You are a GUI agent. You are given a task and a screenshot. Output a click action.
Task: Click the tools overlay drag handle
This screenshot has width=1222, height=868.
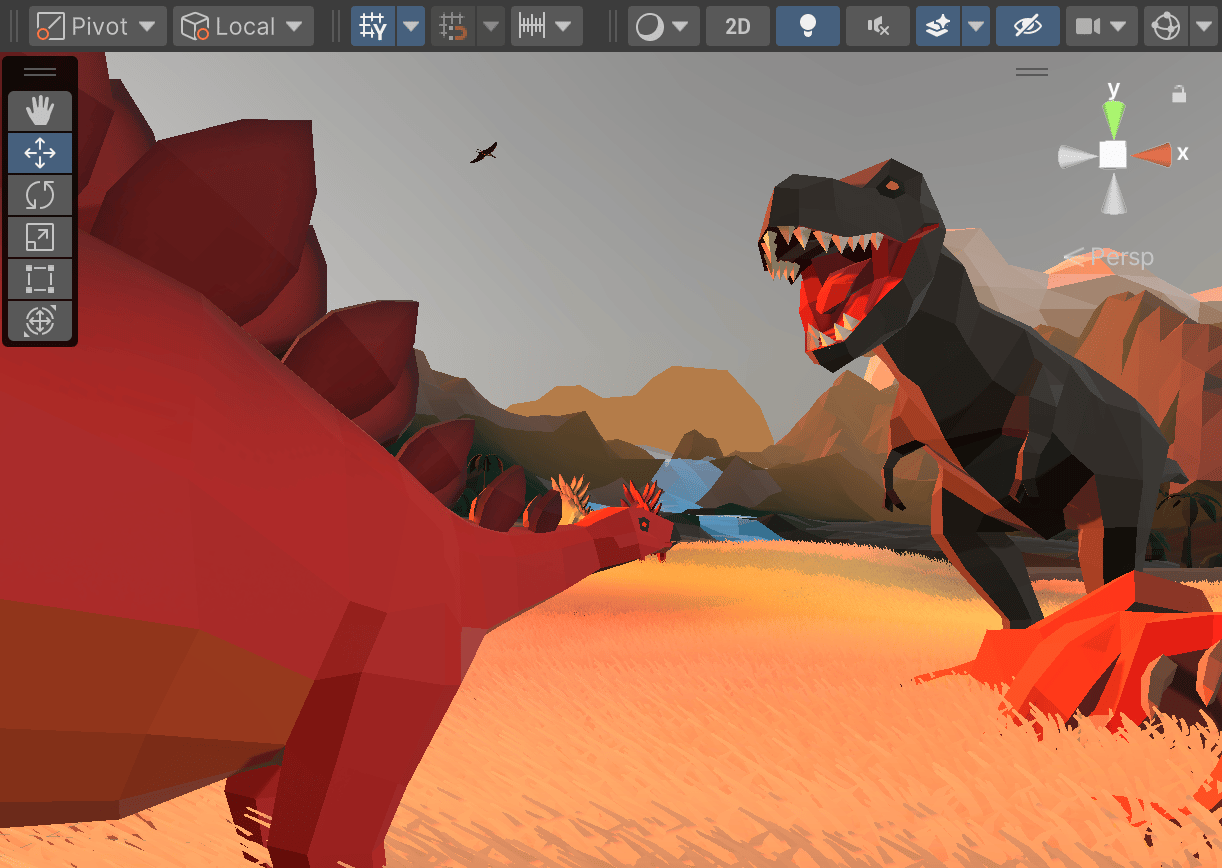click(x=40, y=72)
